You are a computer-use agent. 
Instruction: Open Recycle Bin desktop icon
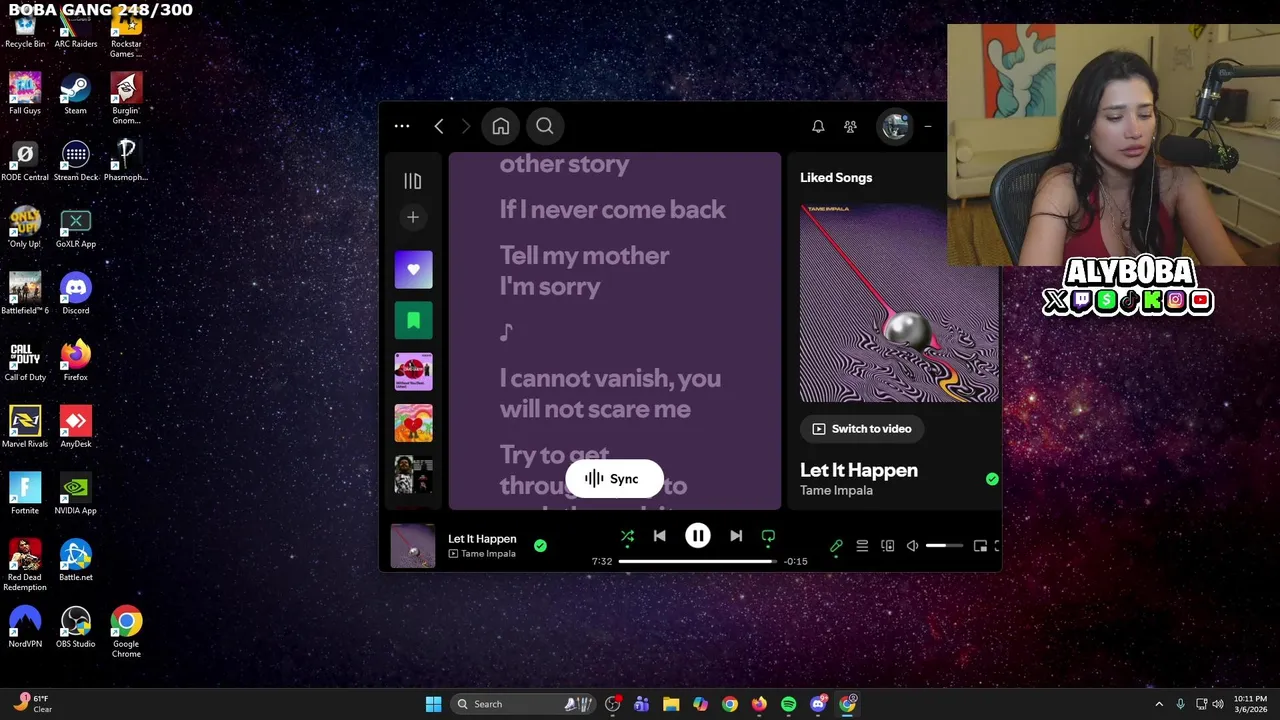pyautogui.click(x=25, y=28)
